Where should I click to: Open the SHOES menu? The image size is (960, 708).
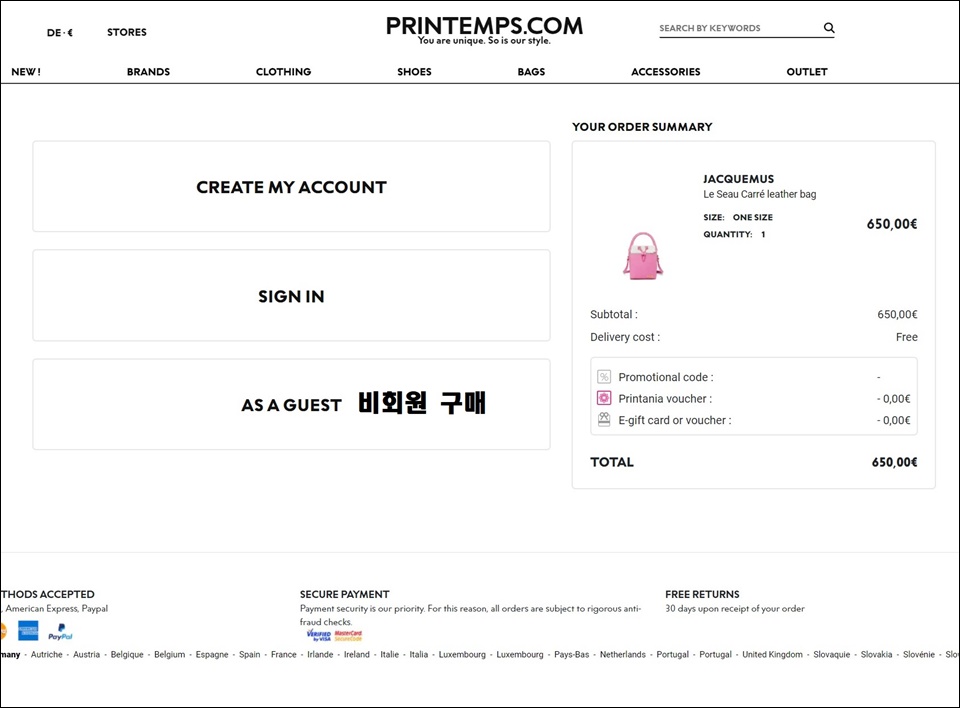[x=414, y=72]
